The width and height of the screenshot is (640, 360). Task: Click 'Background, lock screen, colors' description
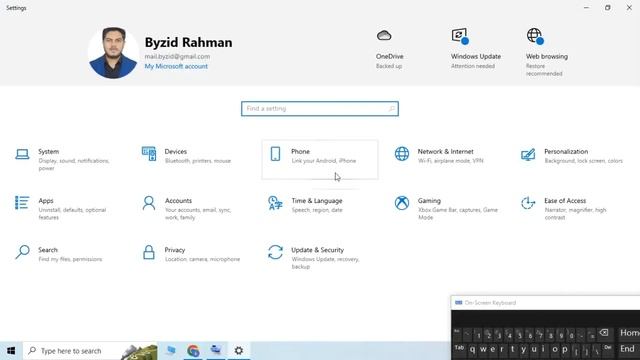[584, 161]
